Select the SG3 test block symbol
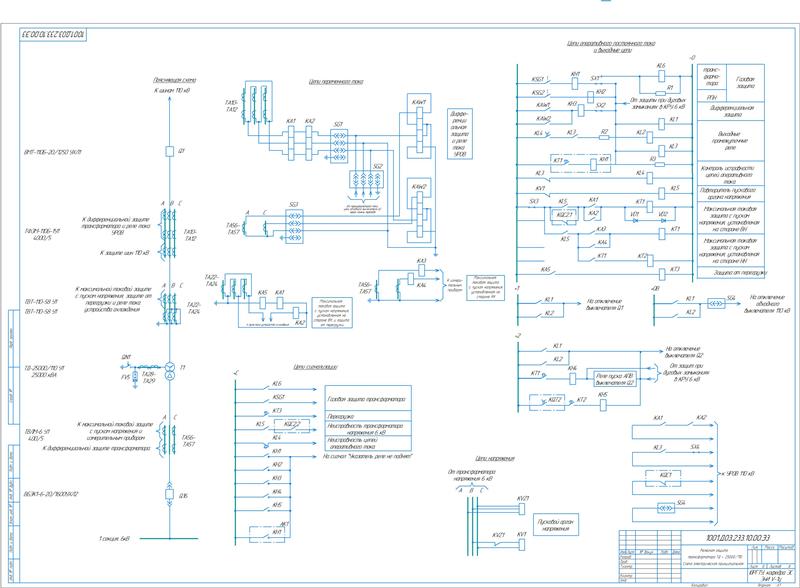 (294, 226)
